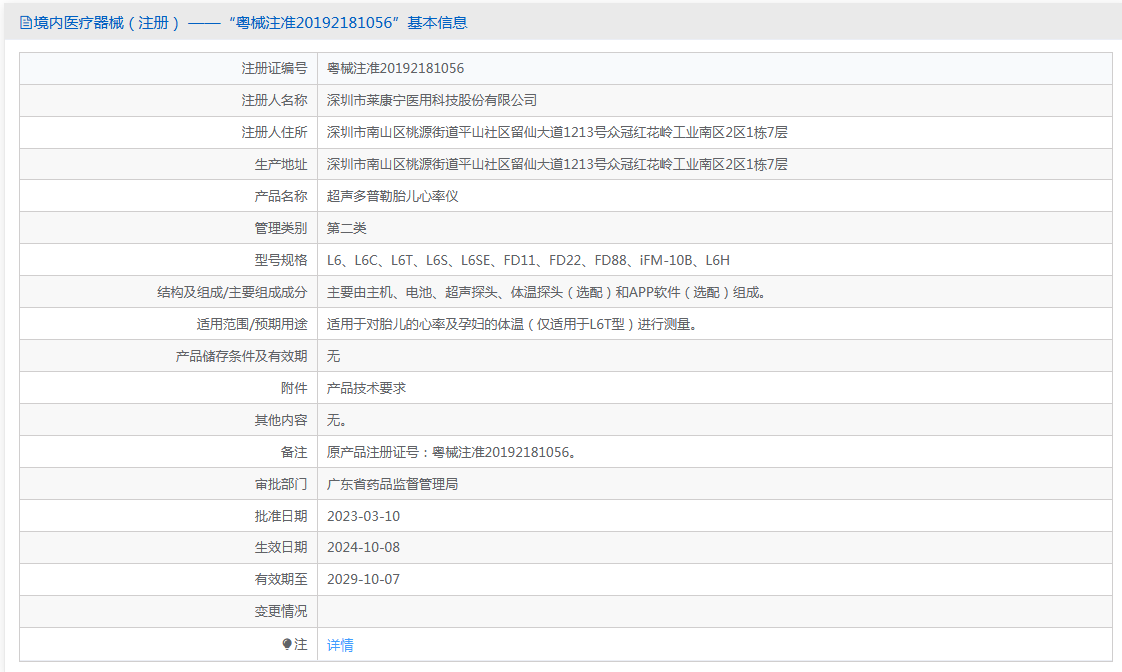
Task: Select registration number 粤械注准20192181056 in the 注册证编号 row
Action: click(x=395, y=69)
